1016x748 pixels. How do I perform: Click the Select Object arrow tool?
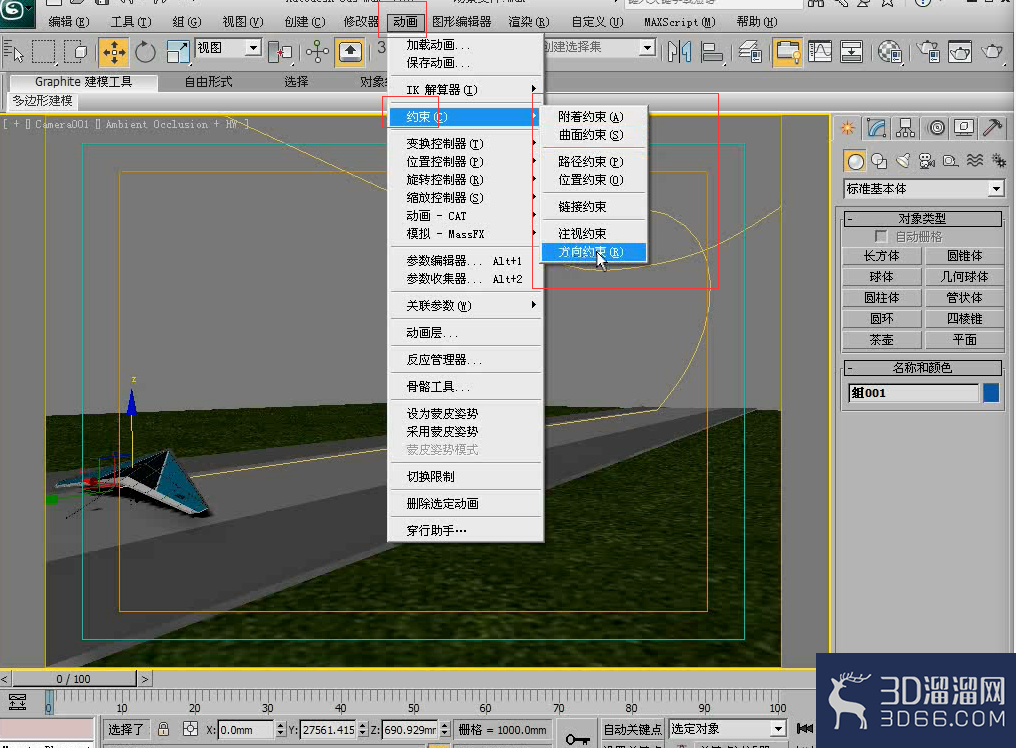(14, 52)
